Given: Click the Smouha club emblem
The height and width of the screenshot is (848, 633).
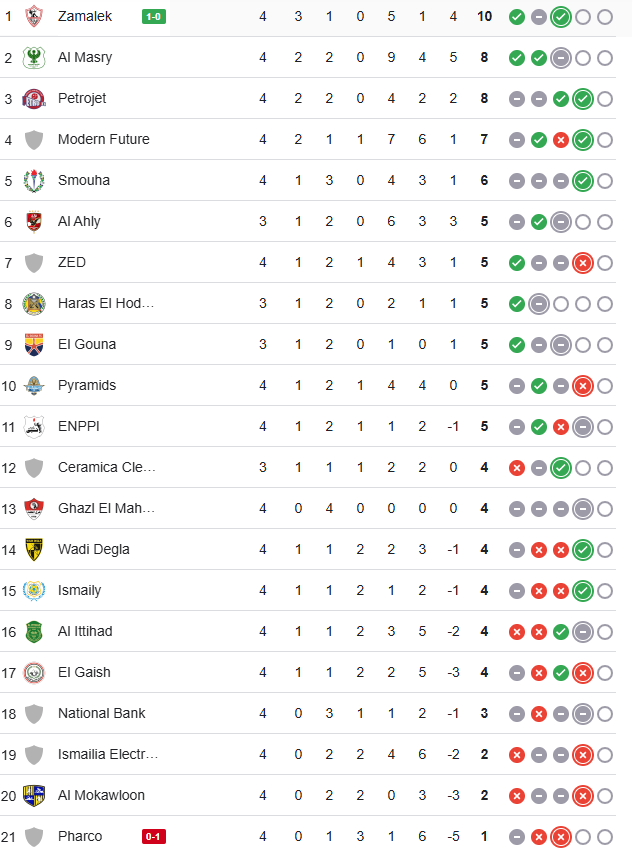Looking at the screenshot, I should 34,181.
